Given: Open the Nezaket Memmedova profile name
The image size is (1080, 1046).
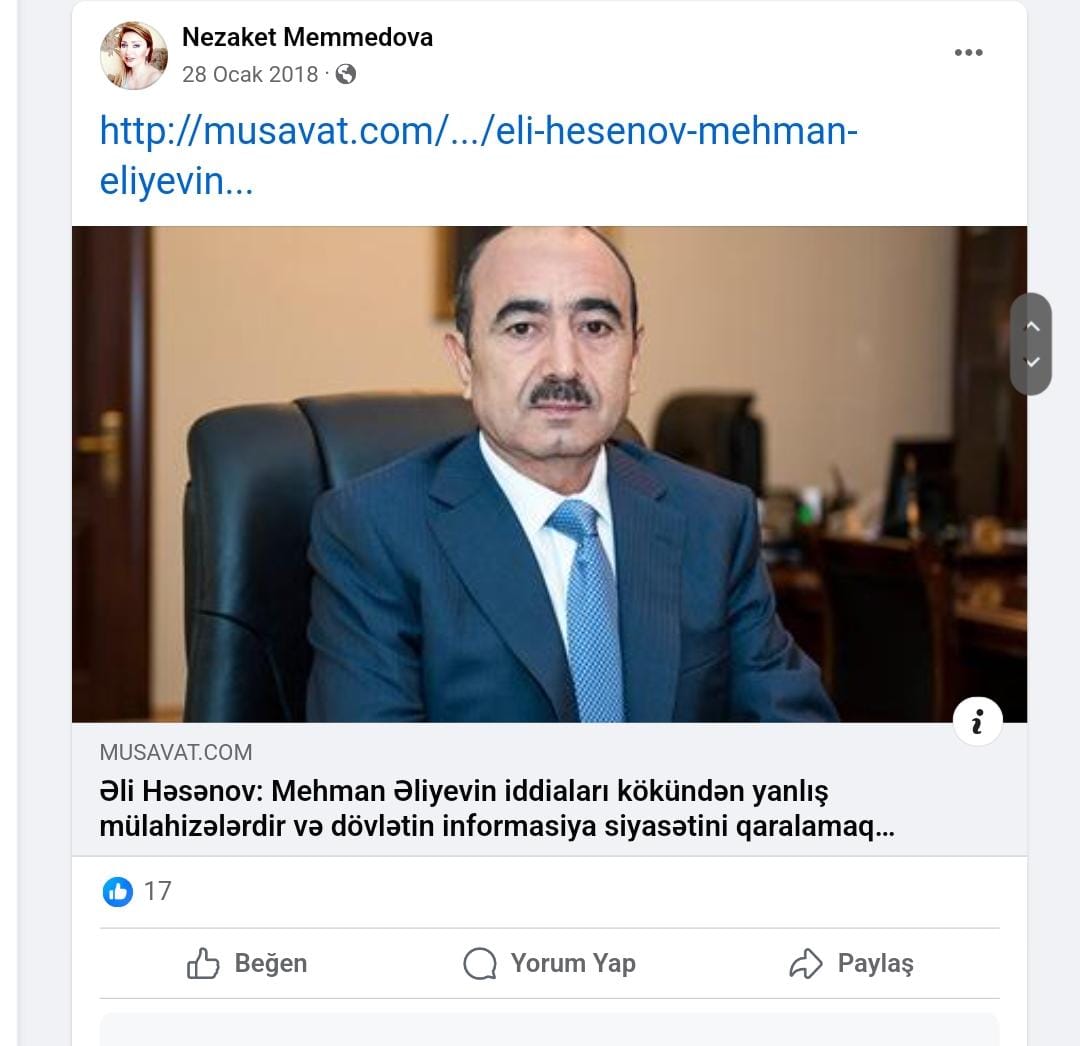Looking at the screenshot, I should tap(307, 37).
